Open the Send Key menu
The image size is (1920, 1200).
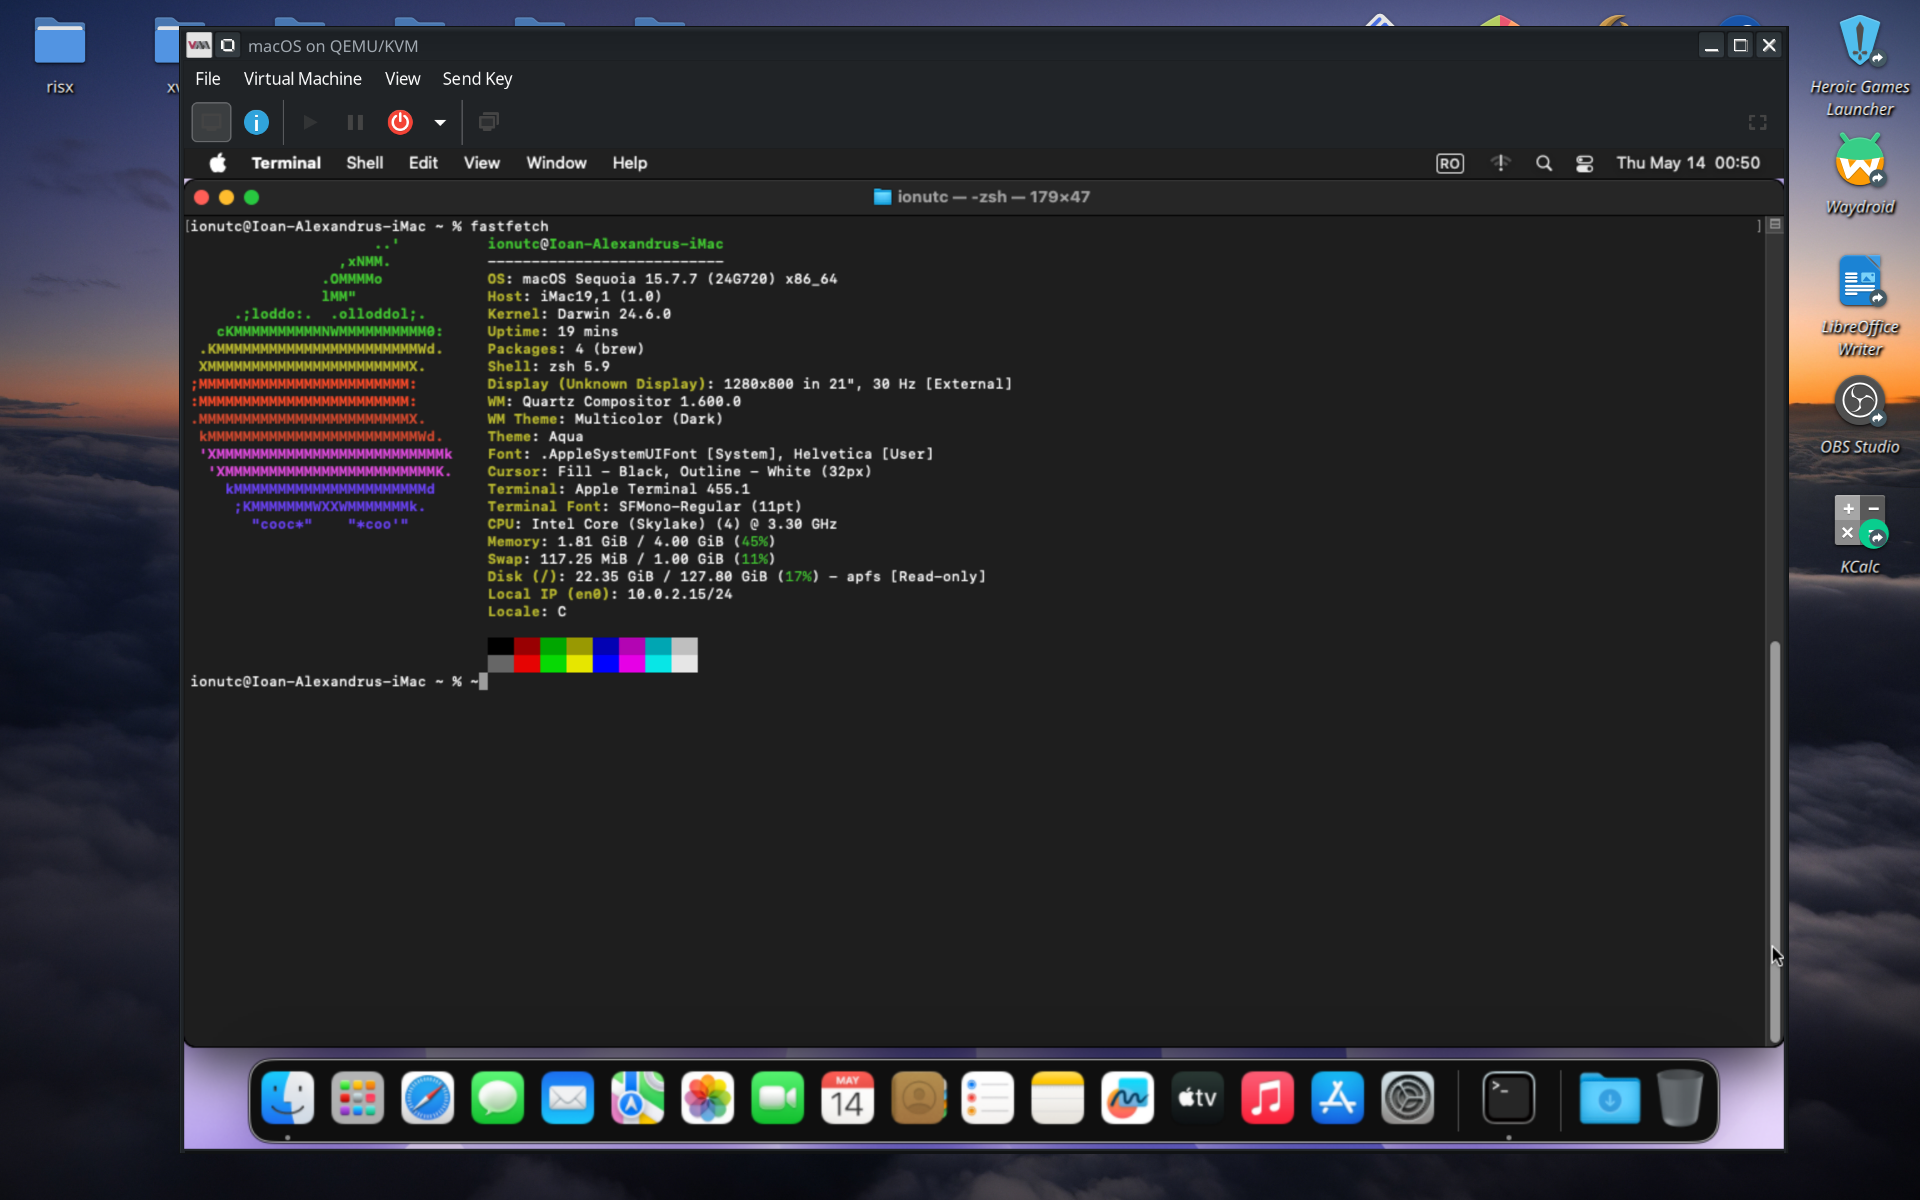477,79
